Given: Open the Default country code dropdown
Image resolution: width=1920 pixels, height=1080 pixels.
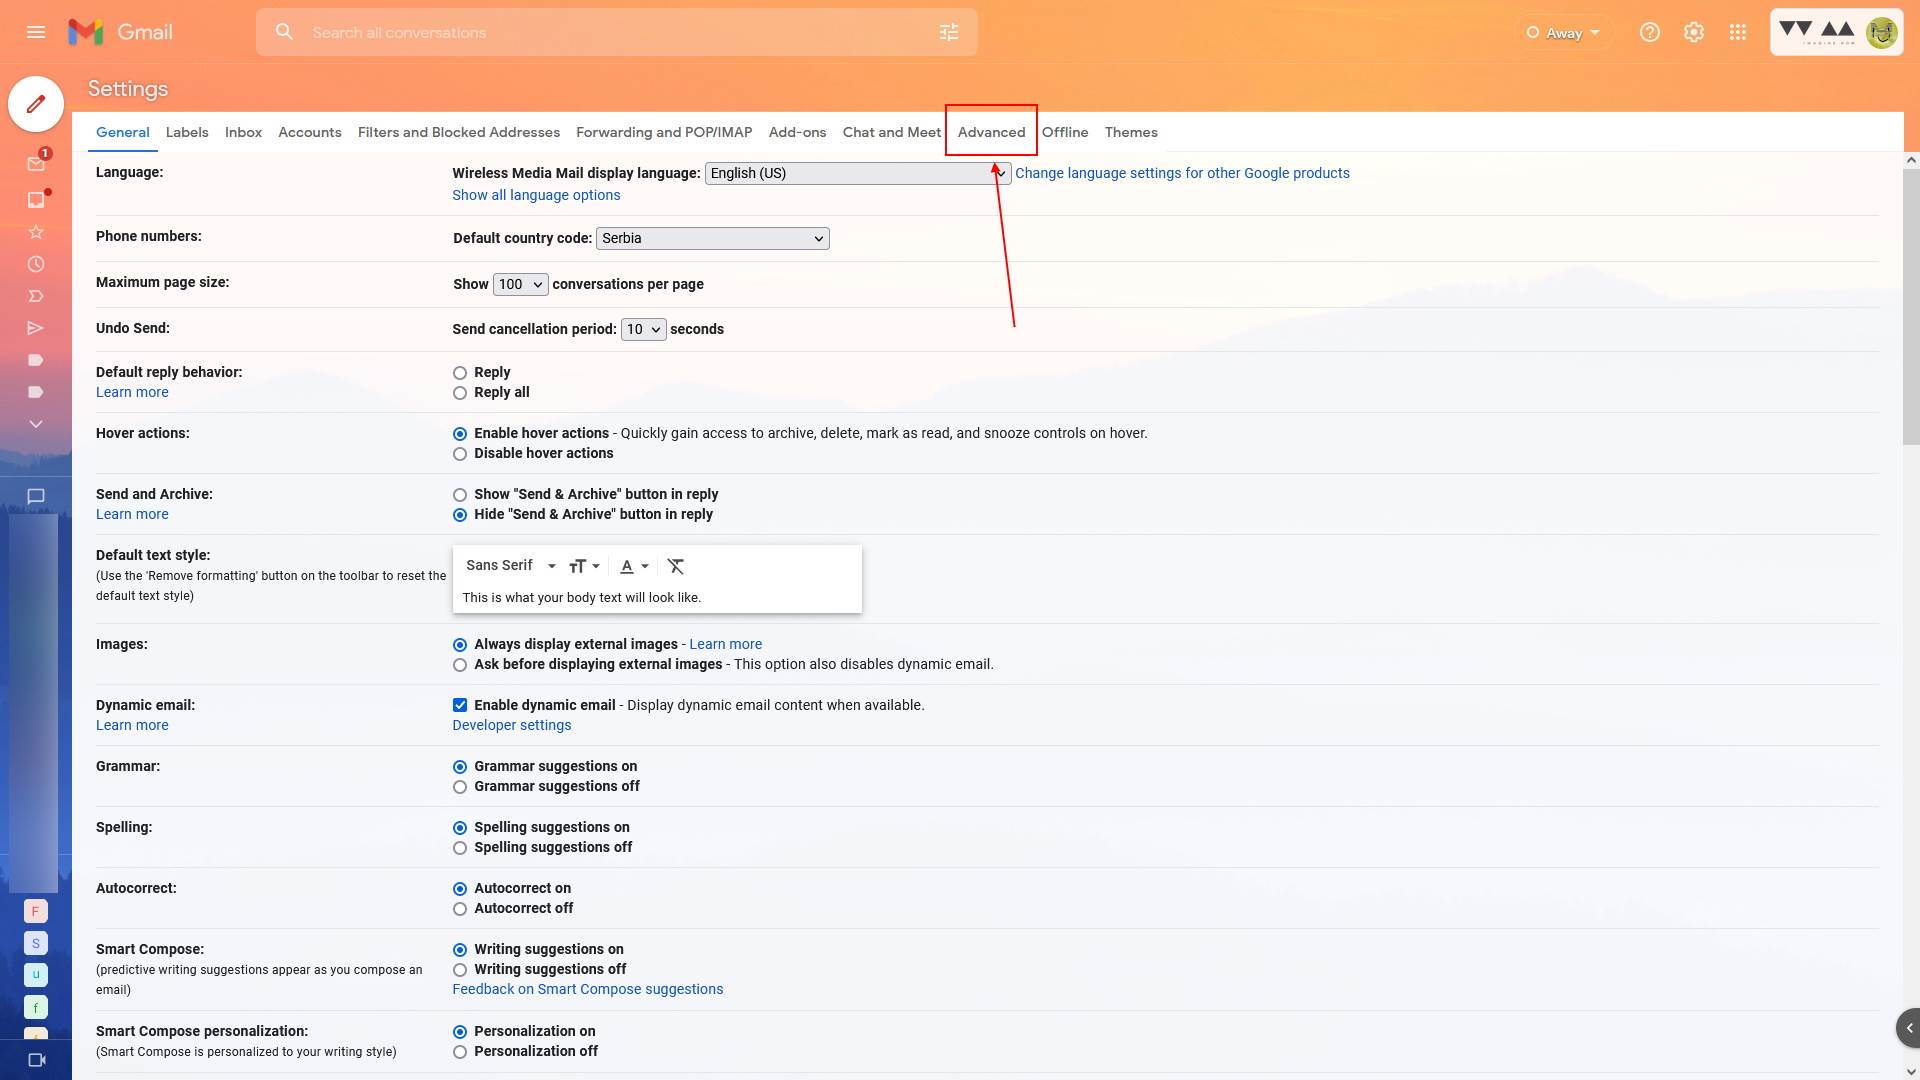Looking at the screenshot, I should [x=712, y=238].
